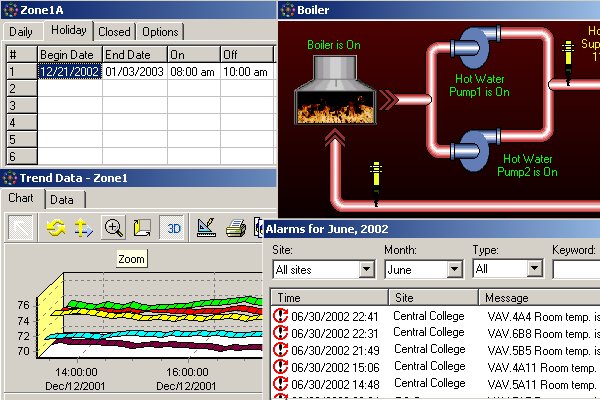Activate the magnifier Zoom tool
600x400 pixels.
[x=113, y=228]
